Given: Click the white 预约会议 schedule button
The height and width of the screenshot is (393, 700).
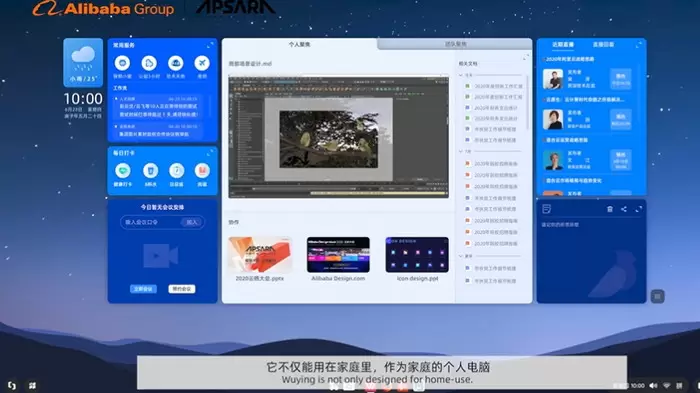Looking at the screenshot, I should pyautogui.click(x=182, y=289).
